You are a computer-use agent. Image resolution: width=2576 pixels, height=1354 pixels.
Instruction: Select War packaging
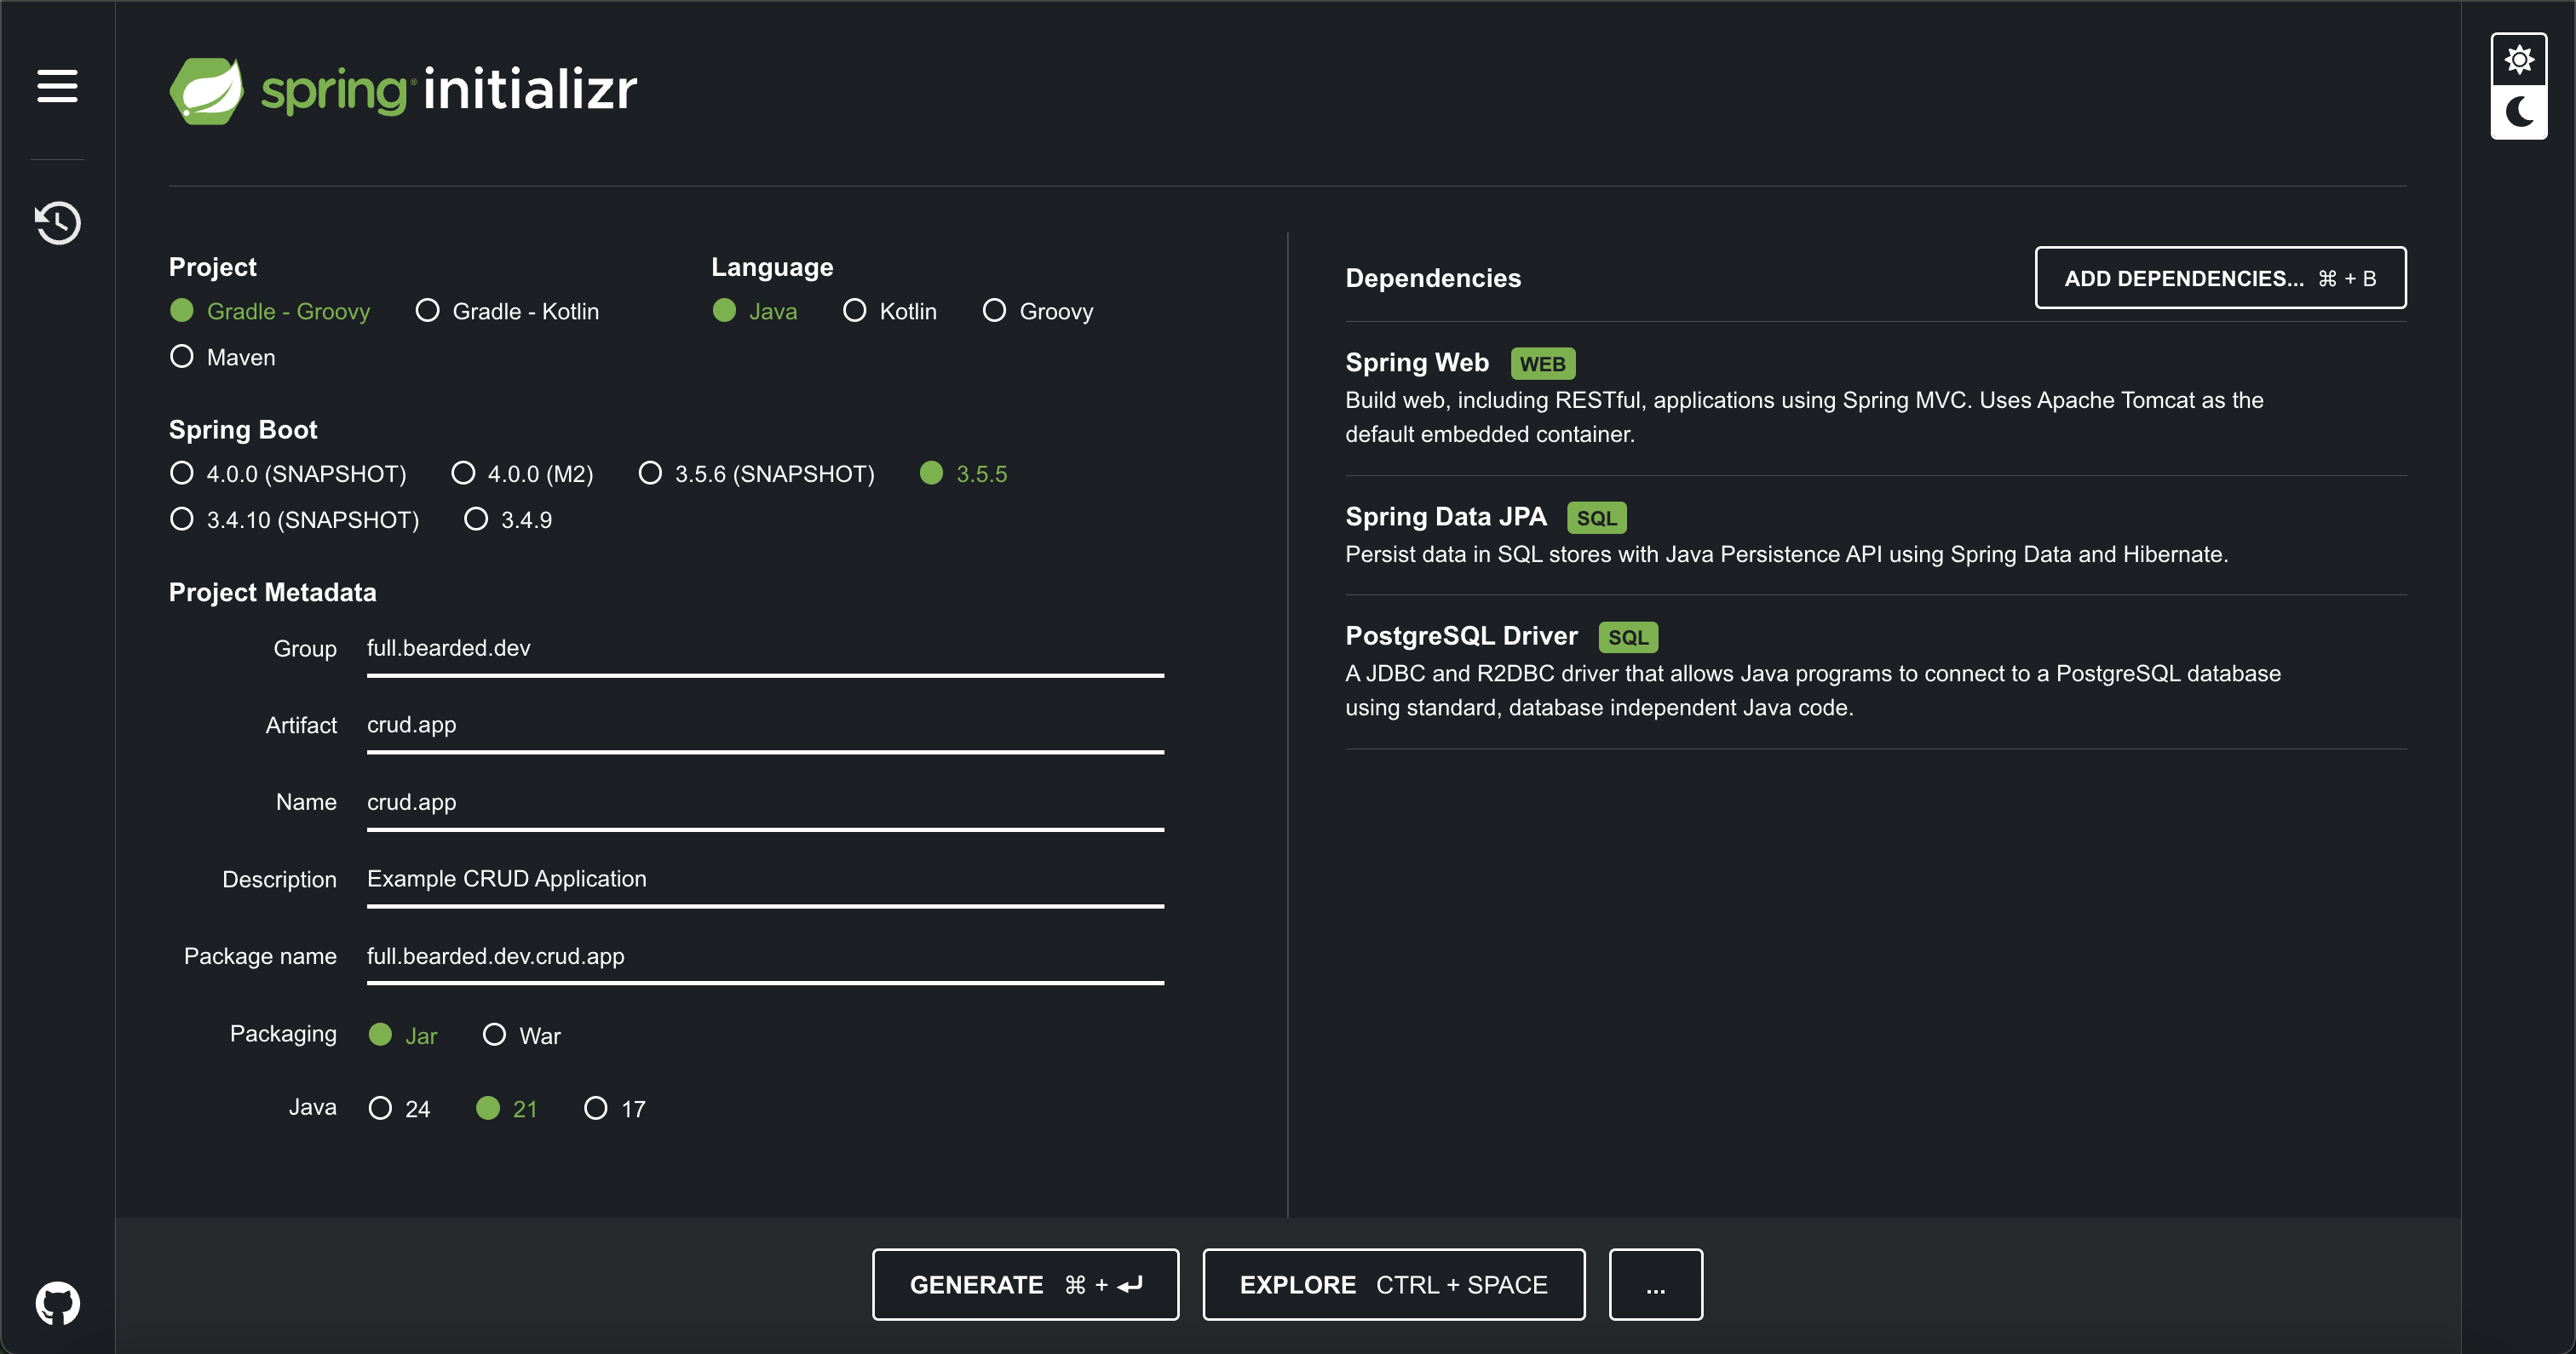coord(494,1035)
